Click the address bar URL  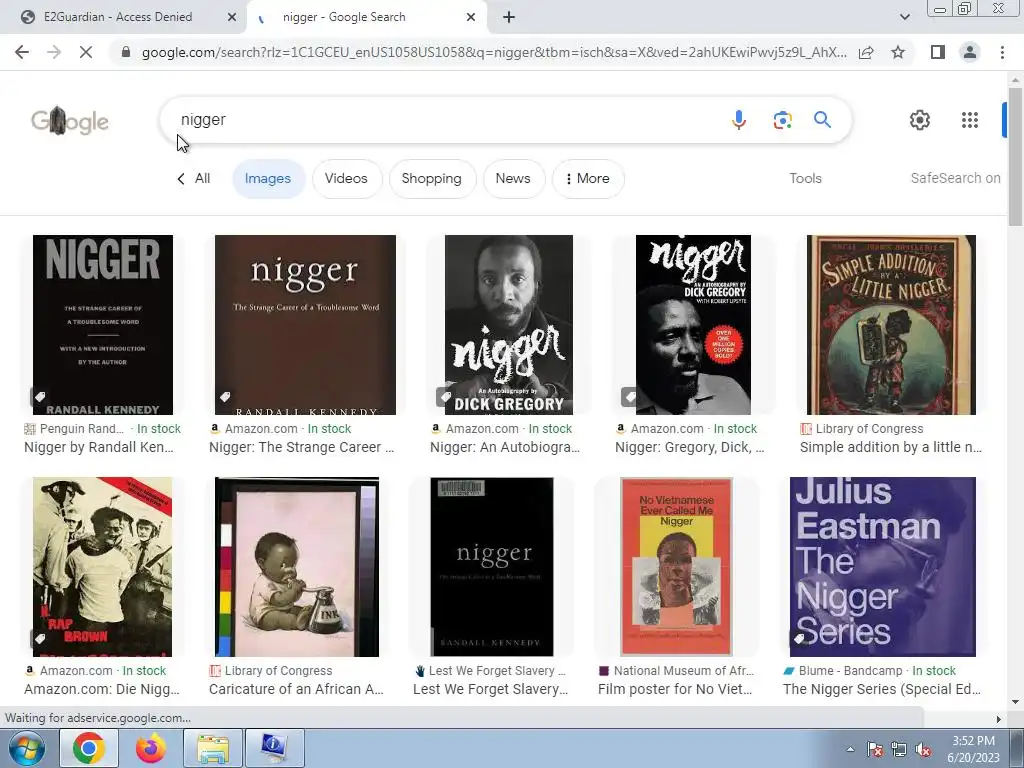point(494,52)
